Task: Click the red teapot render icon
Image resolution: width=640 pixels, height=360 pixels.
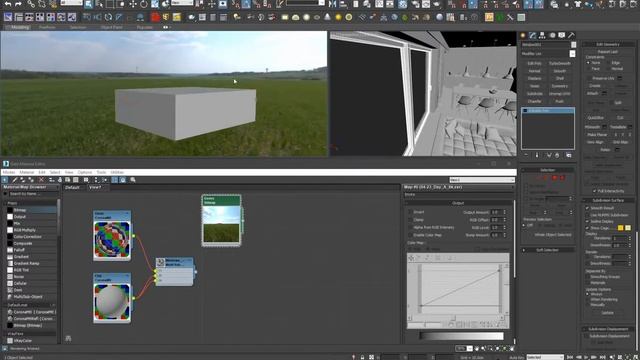Action: click(x=155, y=17)
